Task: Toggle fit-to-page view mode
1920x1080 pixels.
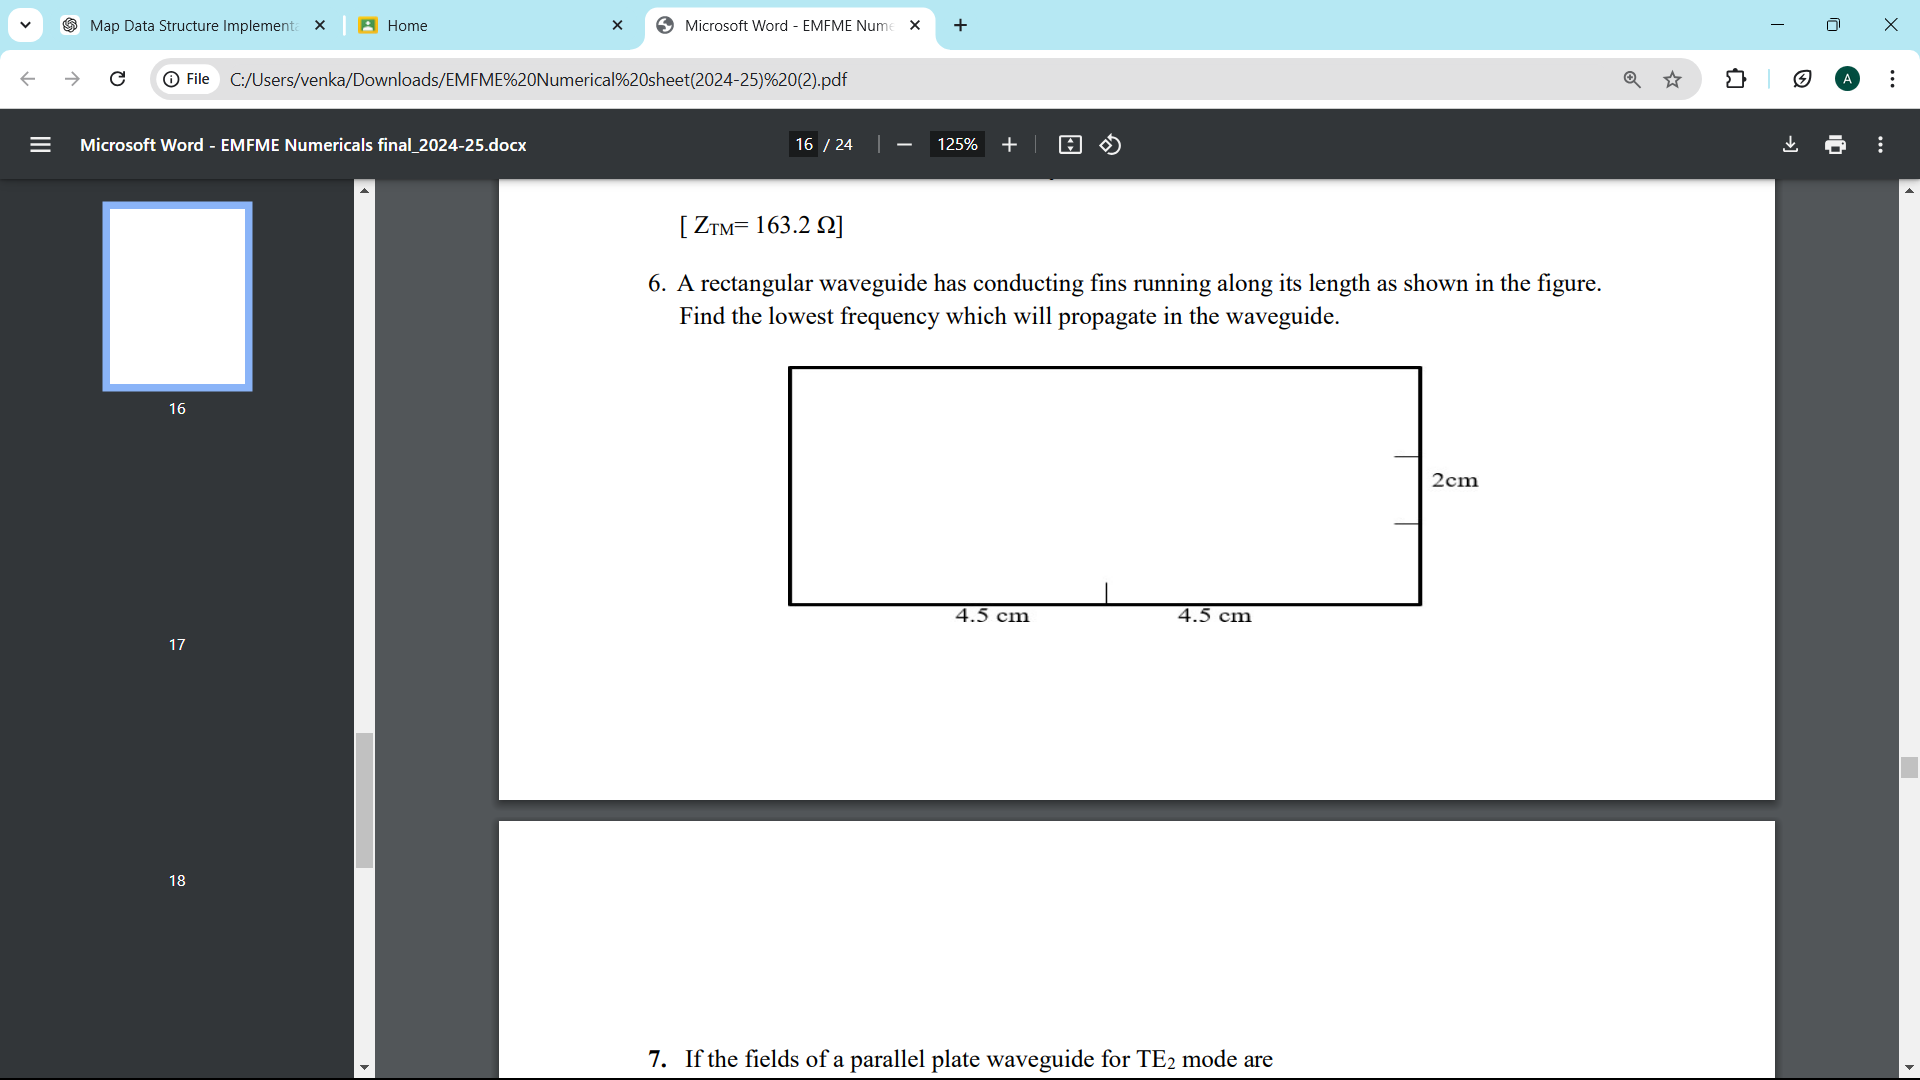Action: 1069,144
